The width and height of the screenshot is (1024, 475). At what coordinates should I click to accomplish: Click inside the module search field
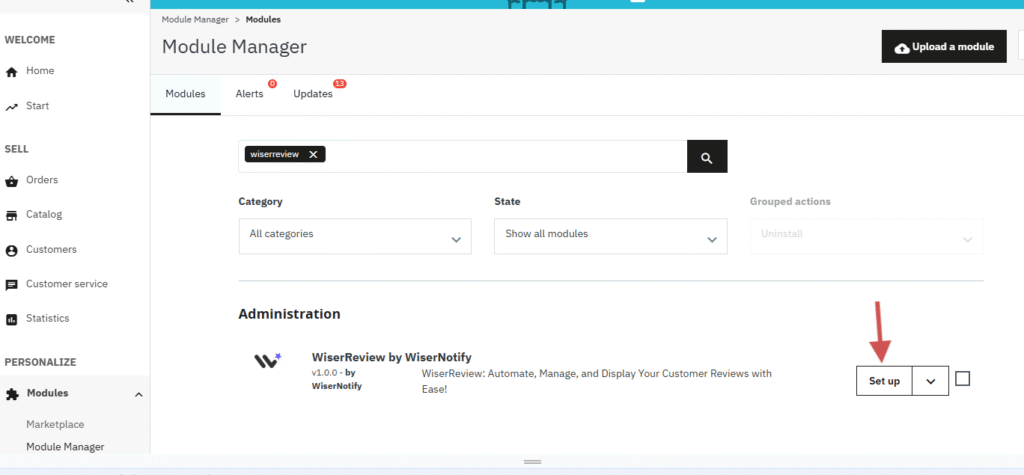point(500,156)
